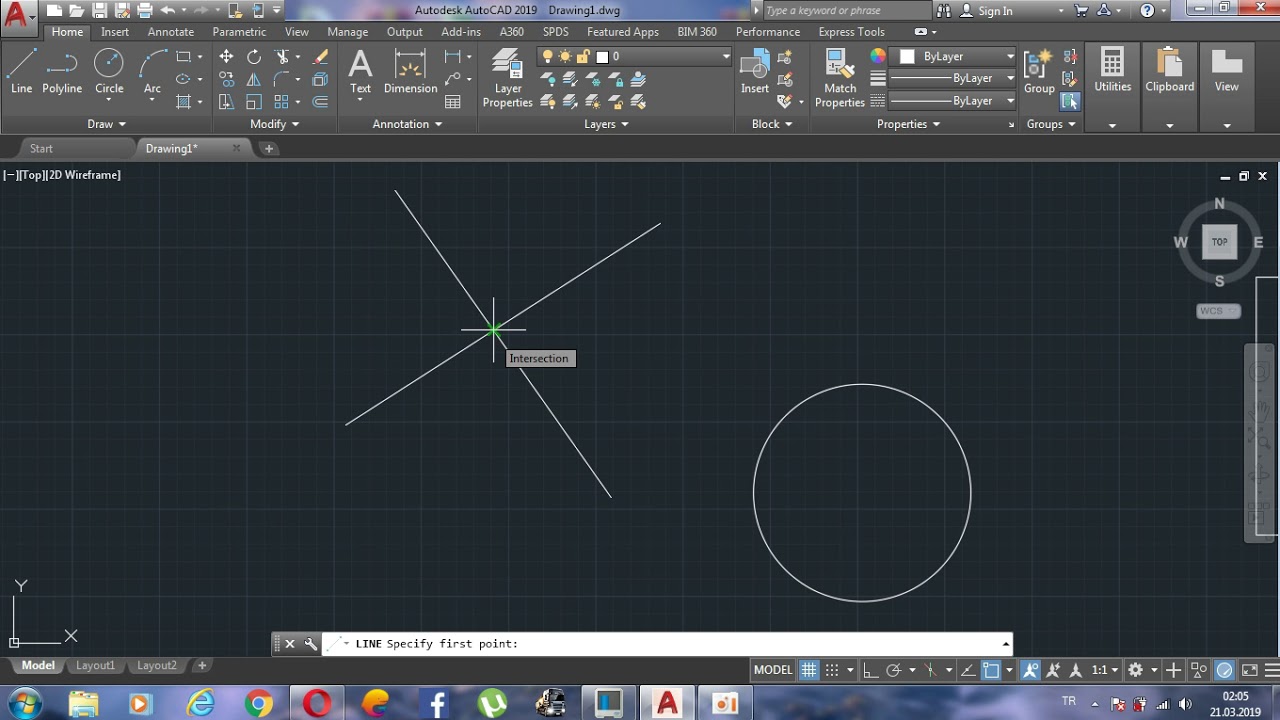1280x720 pixels.
Task: Switch to the Start file tab
Action: click(x=41, y=148)
